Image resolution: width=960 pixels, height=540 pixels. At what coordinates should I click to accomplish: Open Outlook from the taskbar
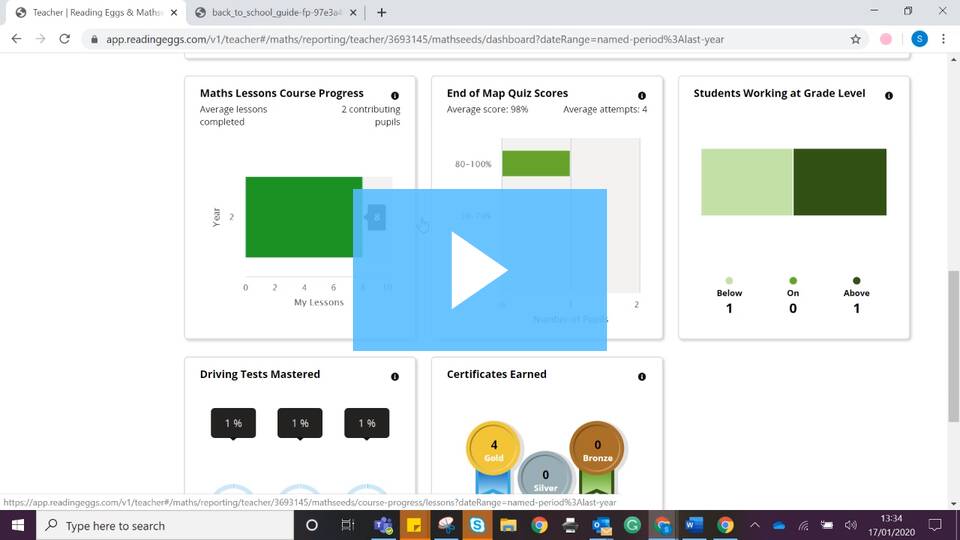(601, 525)
